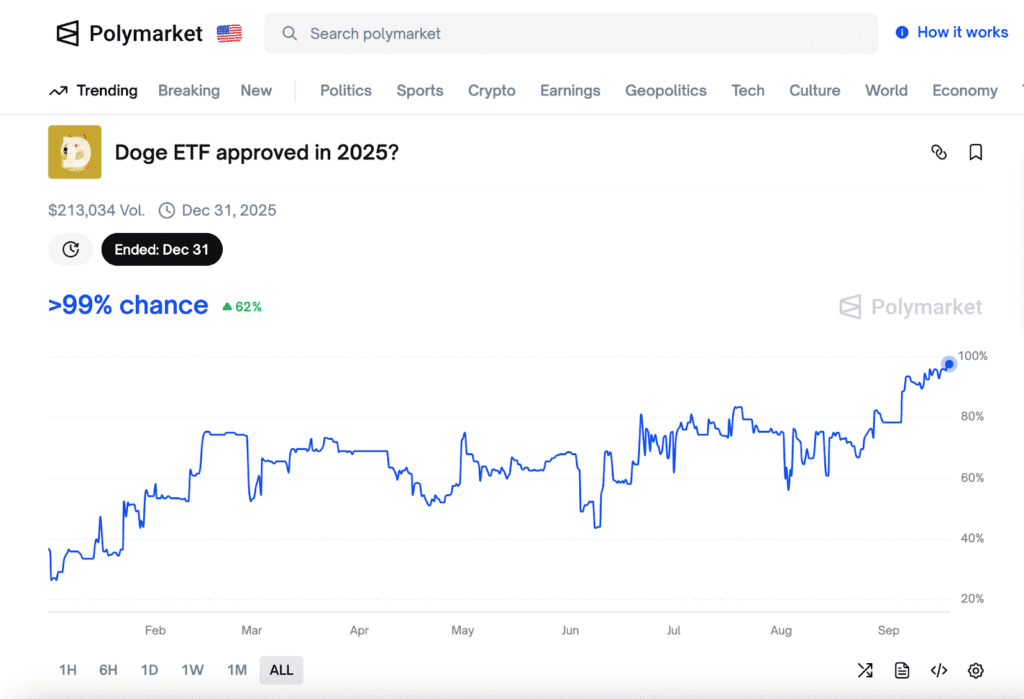Select the ALL time range
Screen dimensions: 1024x699
(x=281, y=670)
